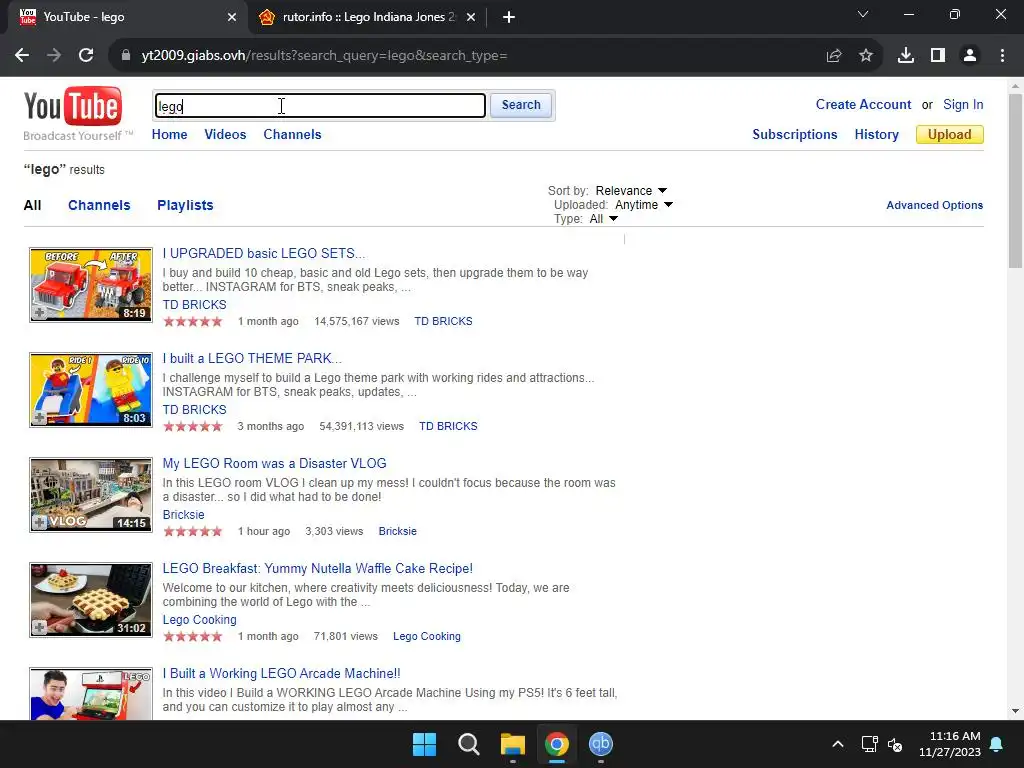The height and width of the screenshot is (768, 1024).
Task: Click the Sign In link
Action: pyautogui.click(x=963, y=104)
